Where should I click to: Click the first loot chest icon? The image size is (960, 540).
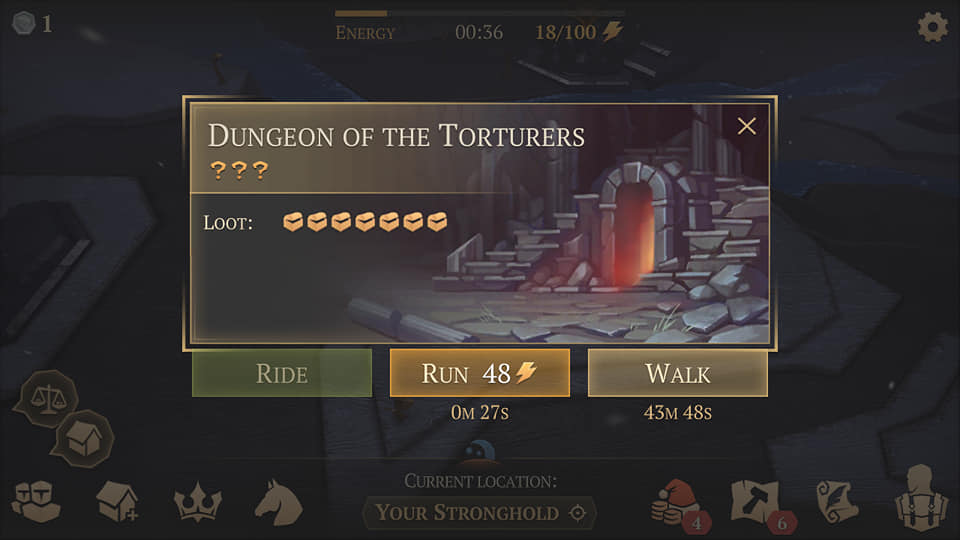(x=293, y=222)
